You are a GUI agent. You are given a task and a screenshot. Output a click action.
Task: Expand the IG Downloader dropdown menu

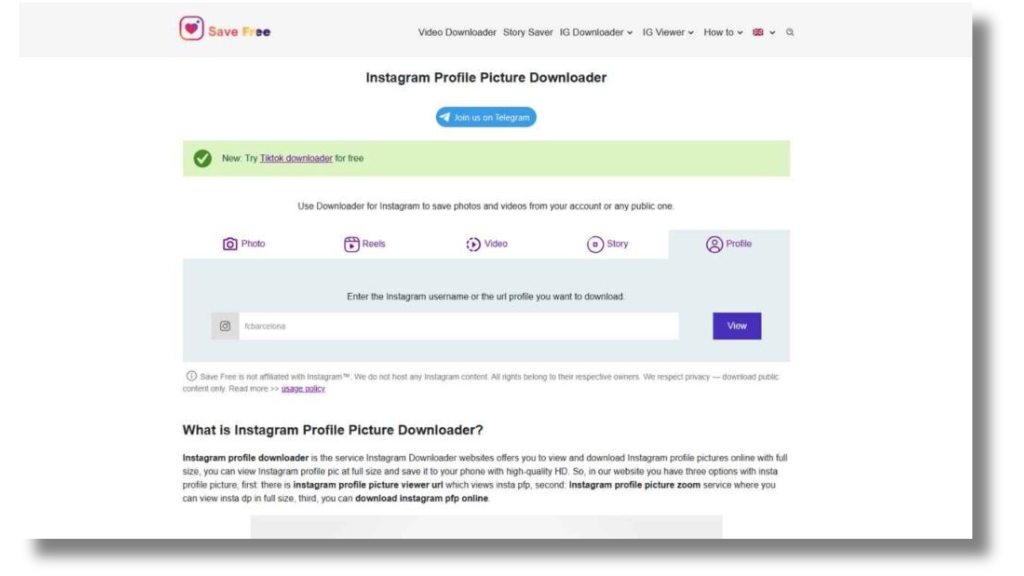click(x=596, y=32)
